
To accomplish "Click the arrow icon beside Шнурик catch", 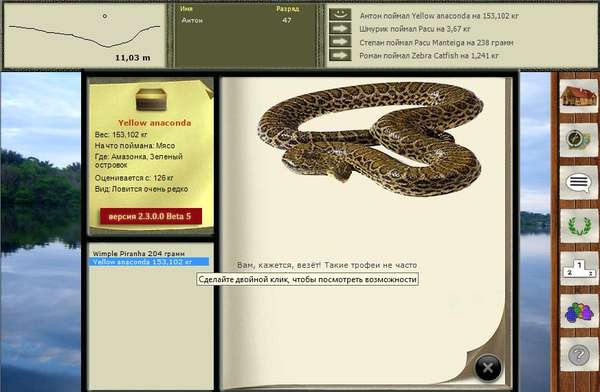I will pos(340,28).
